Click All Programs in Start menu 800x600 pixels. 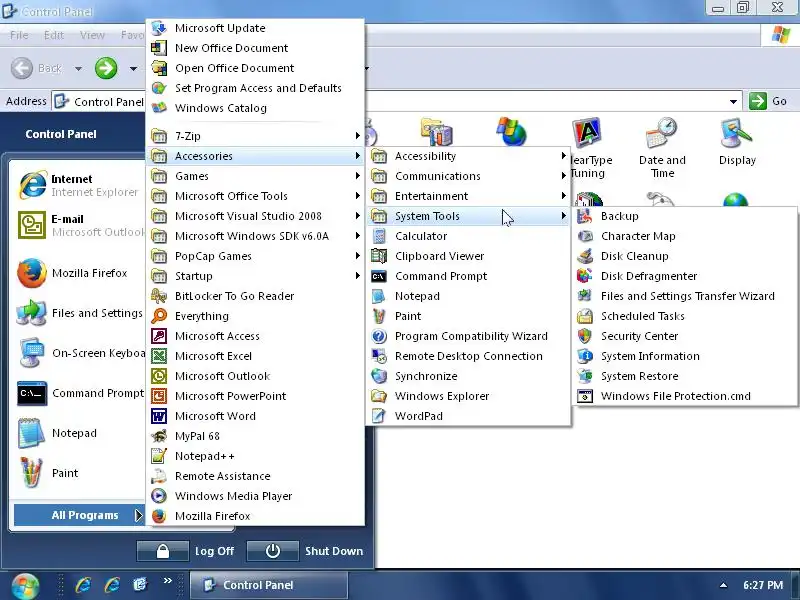click(79, 515)
